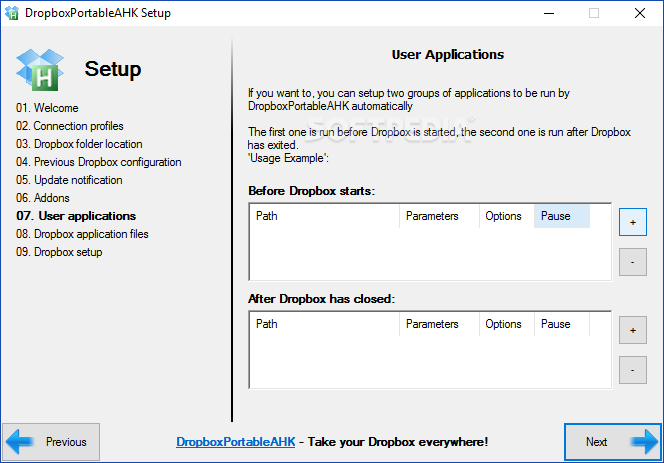Click the Previous button

click(51, 442)
